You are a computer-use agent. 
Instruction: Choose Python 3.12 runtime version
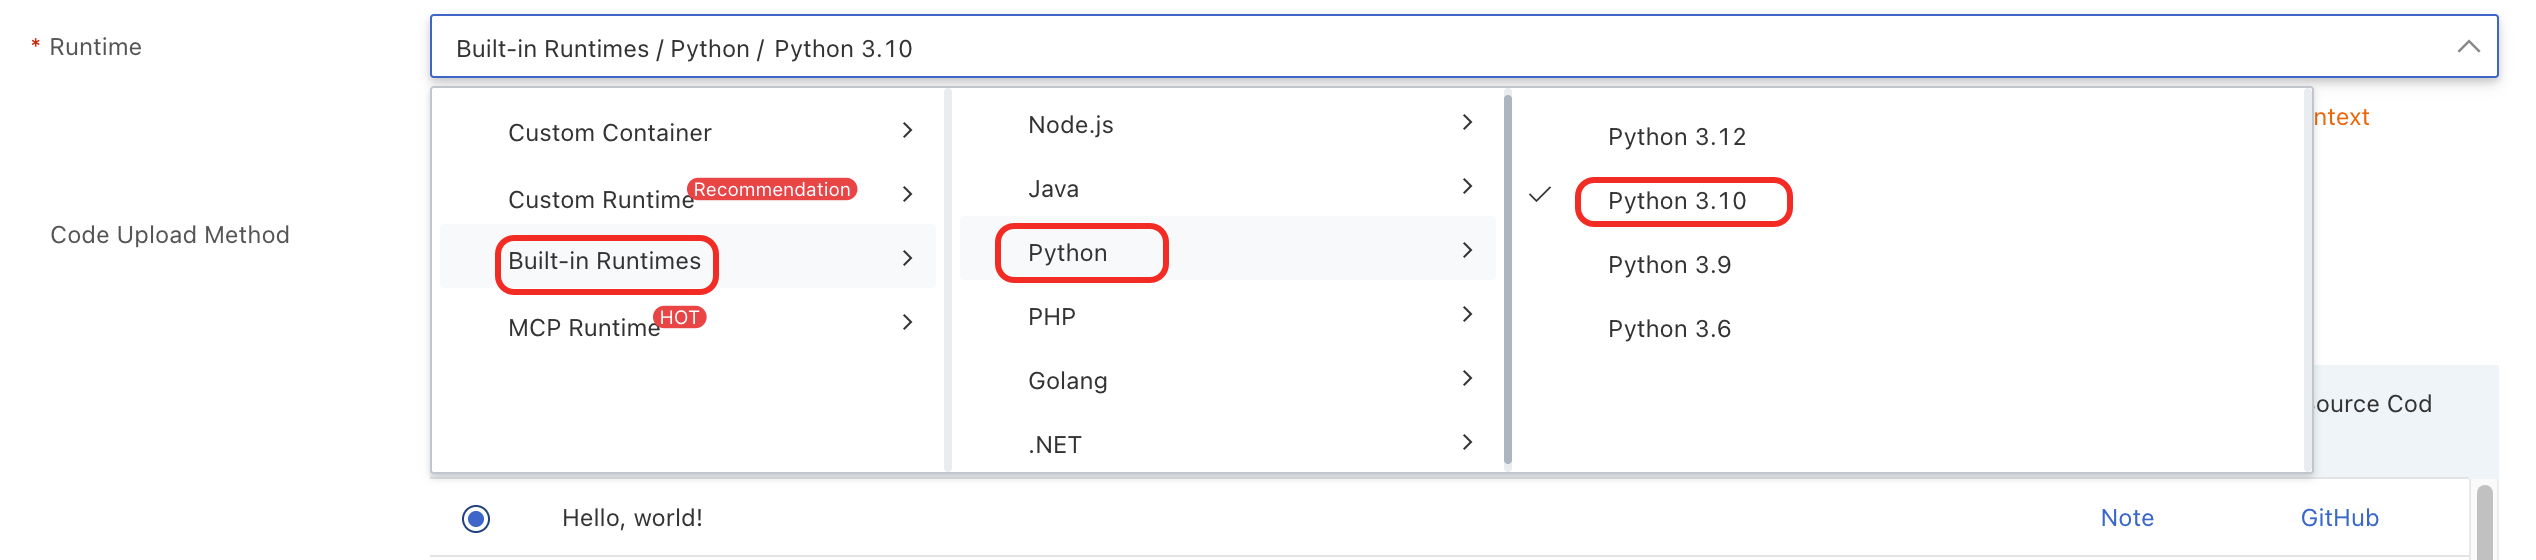[1676, 137]
